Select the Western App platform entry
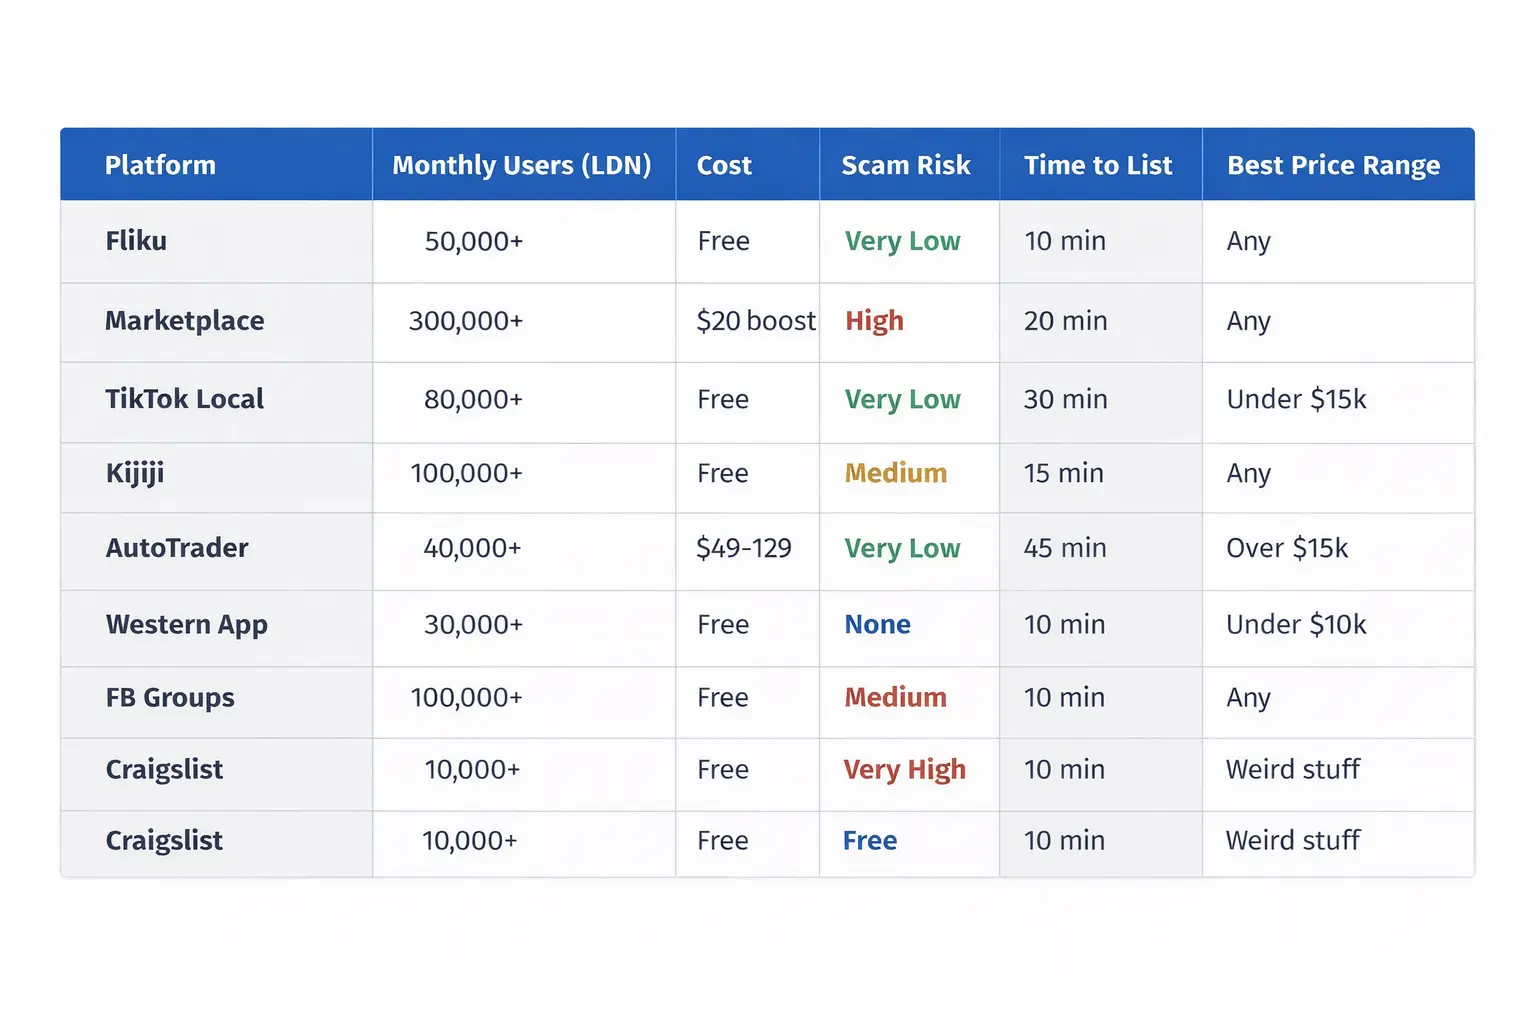This screenshot has height=1024, width=1536. click(x=186, y=624)
